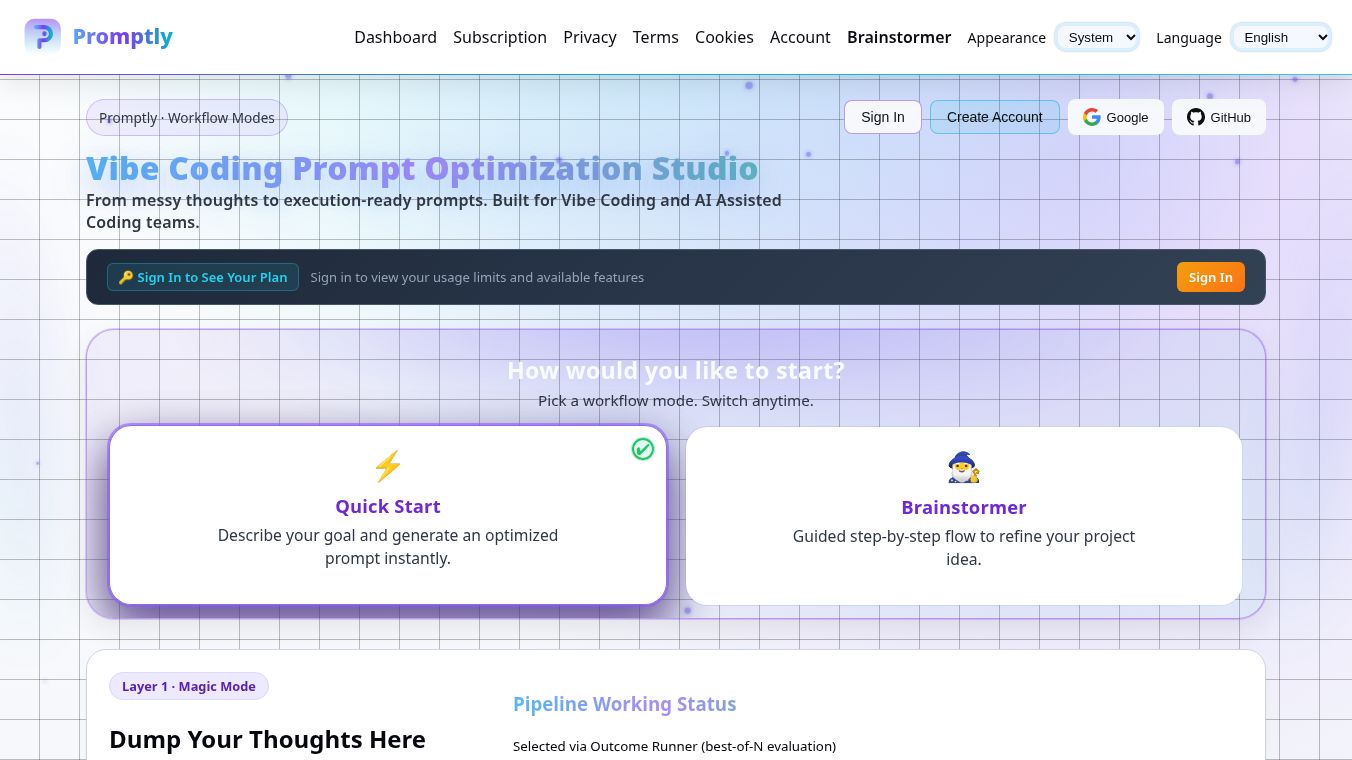Click the Appearance label

coord(1007,38)
